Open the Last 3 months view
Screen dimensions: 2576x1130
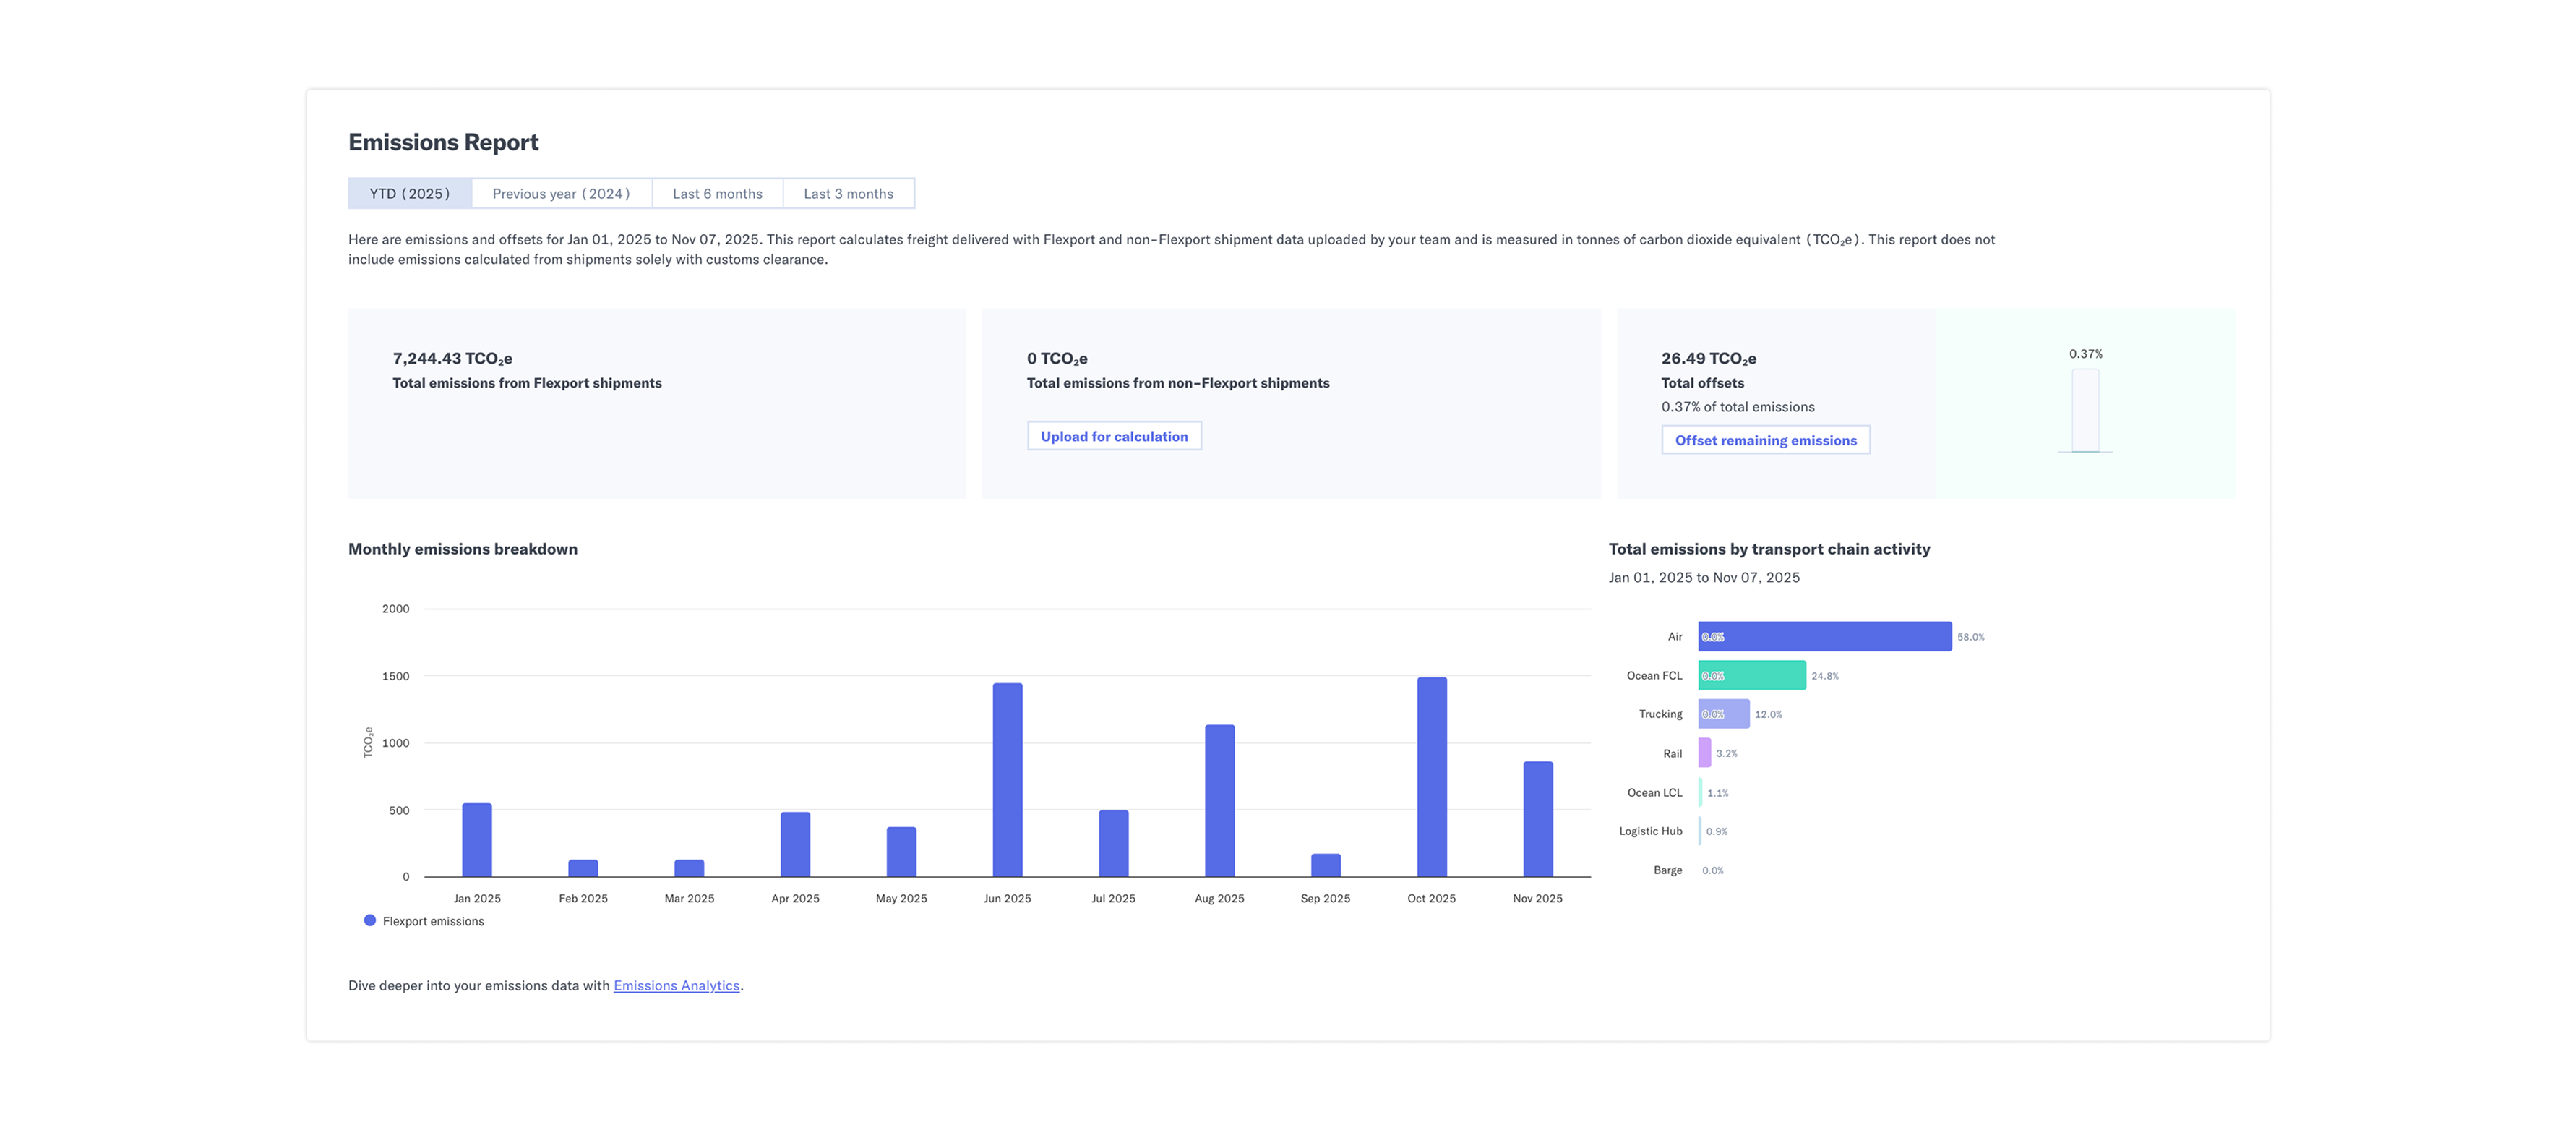(849, 193)
